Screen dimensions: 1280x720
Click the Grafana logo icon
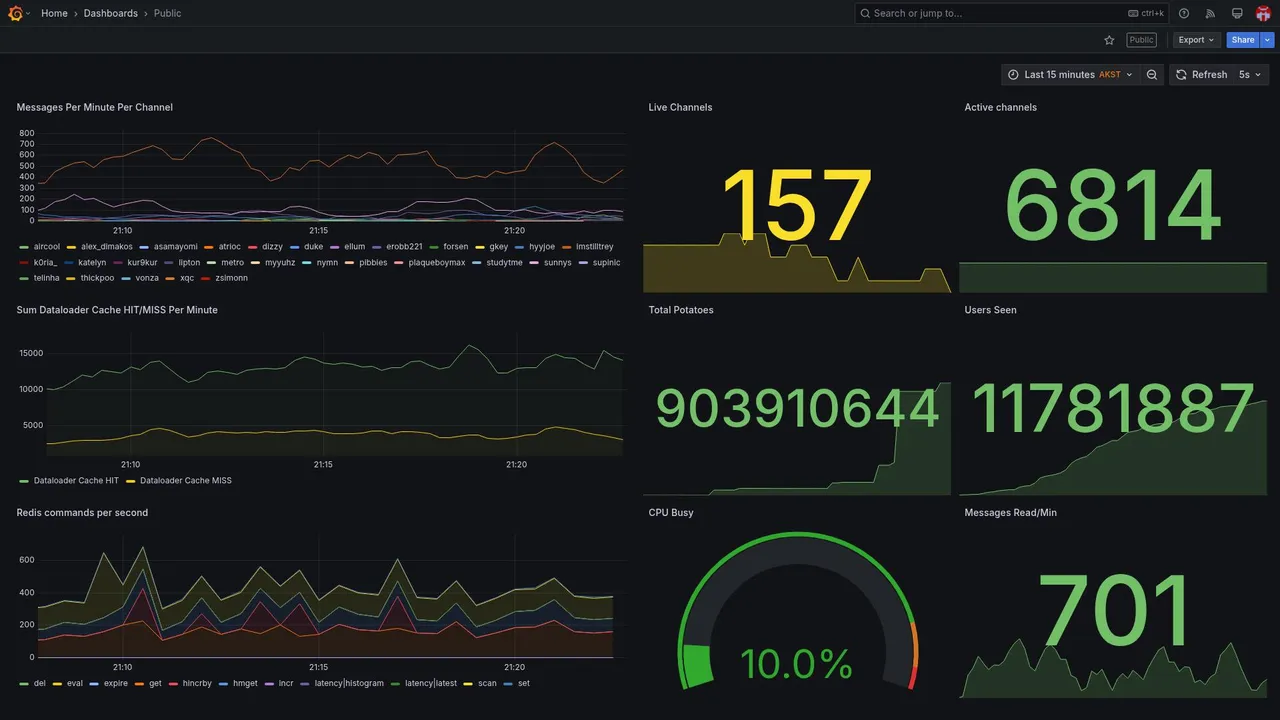pyautogui.click(x=15, y=13)
